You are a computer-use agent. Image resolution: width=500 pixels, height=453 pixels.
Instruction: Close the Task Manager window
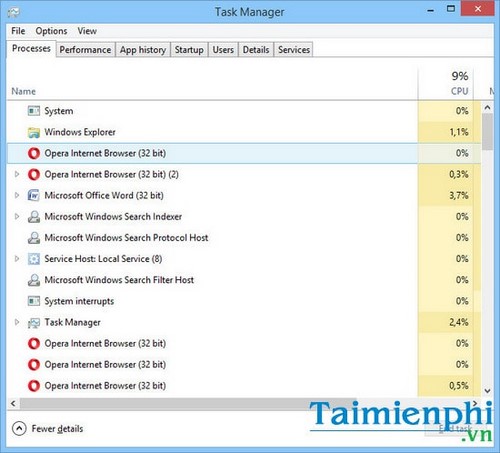click(478, 9)
